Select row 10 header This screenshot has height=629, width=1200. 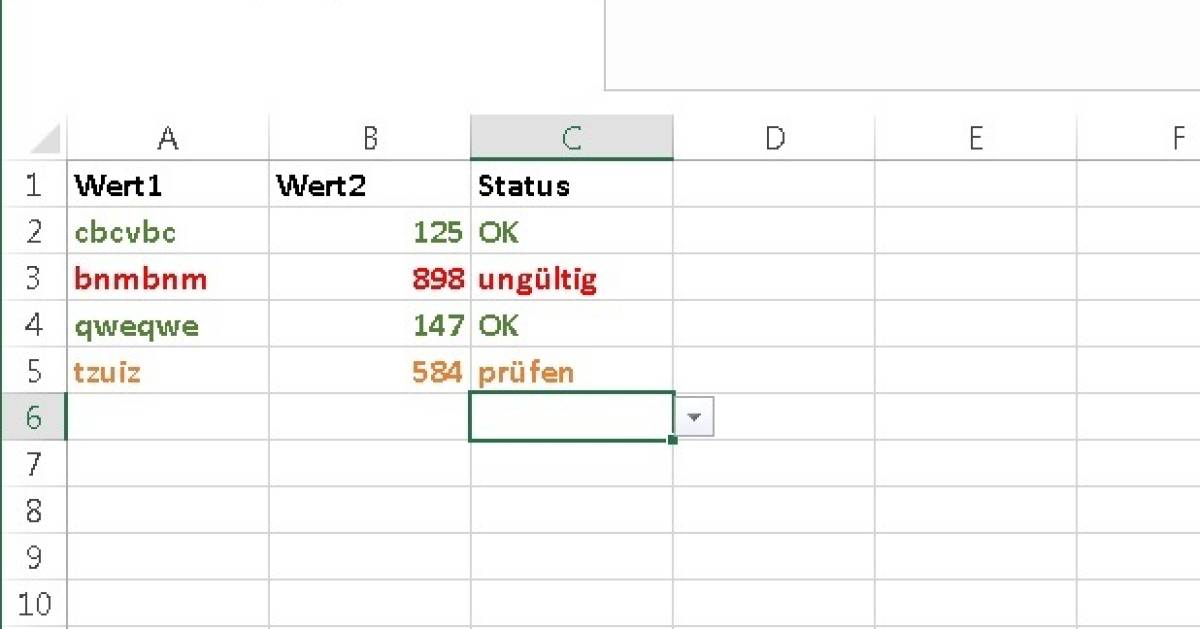[33, 604]
